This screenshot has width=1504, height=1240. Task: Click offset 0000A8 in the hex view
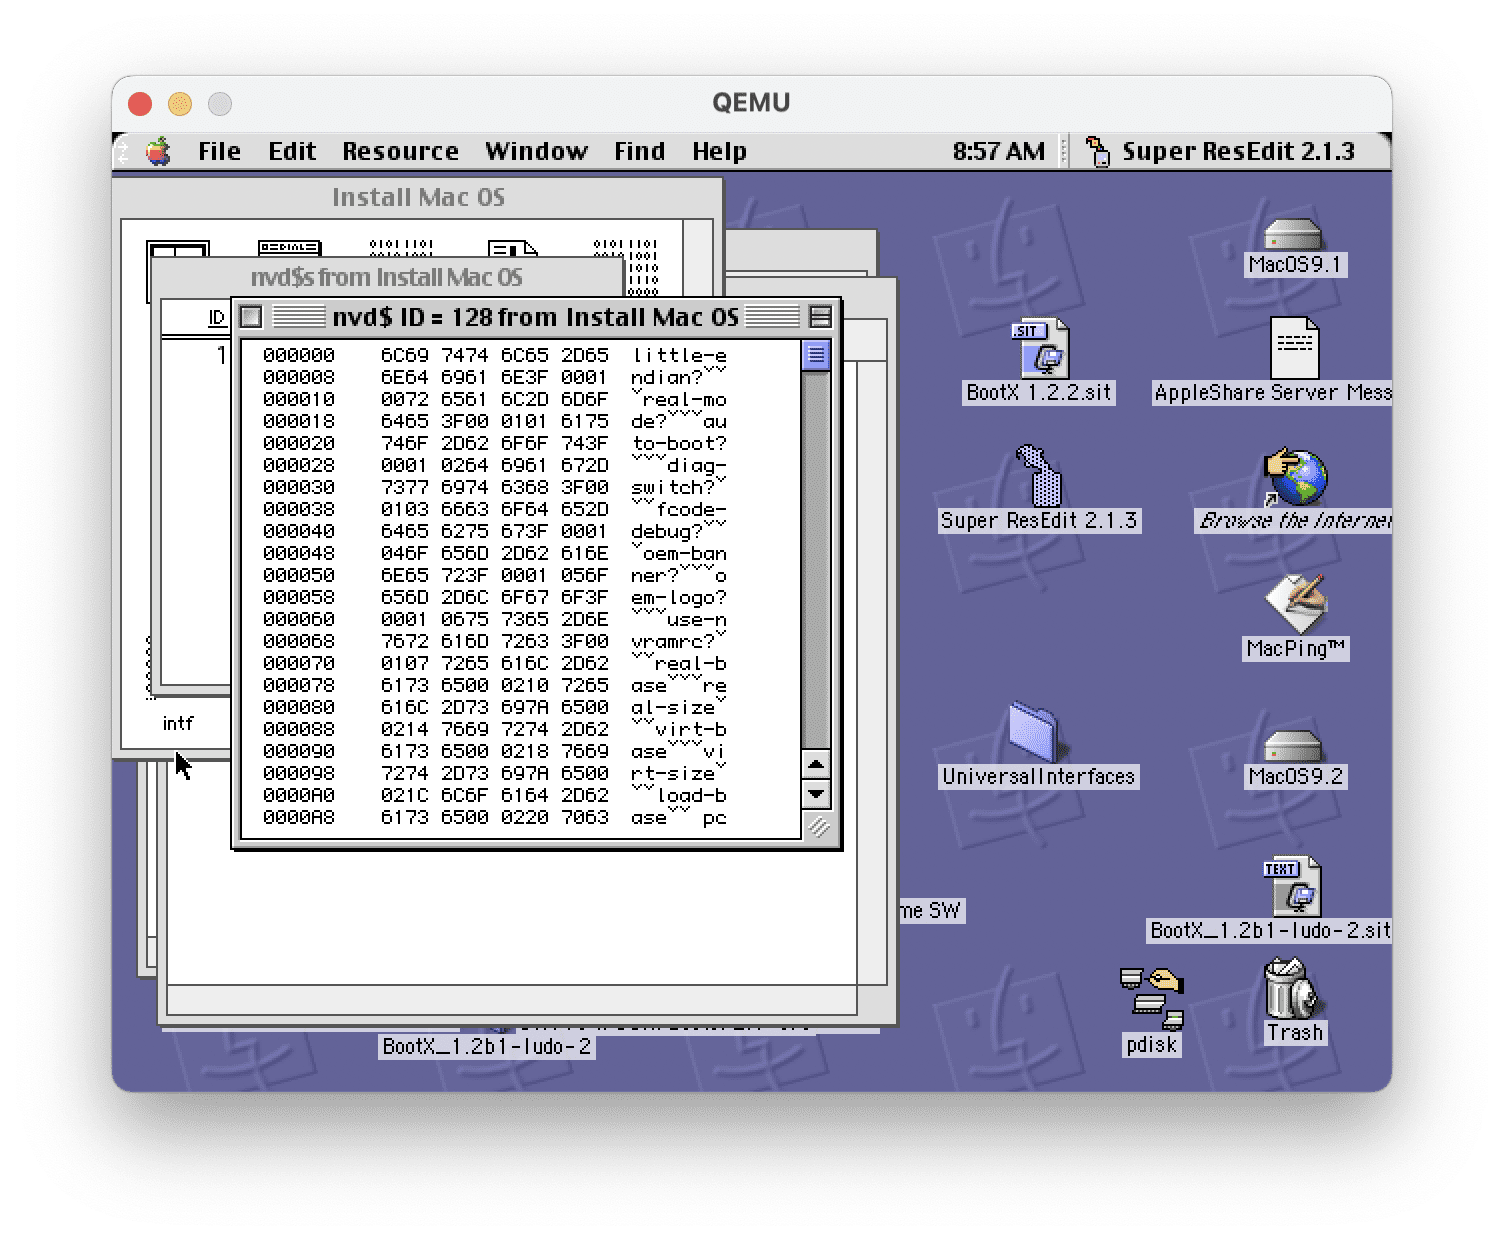(x=298, y=817)
